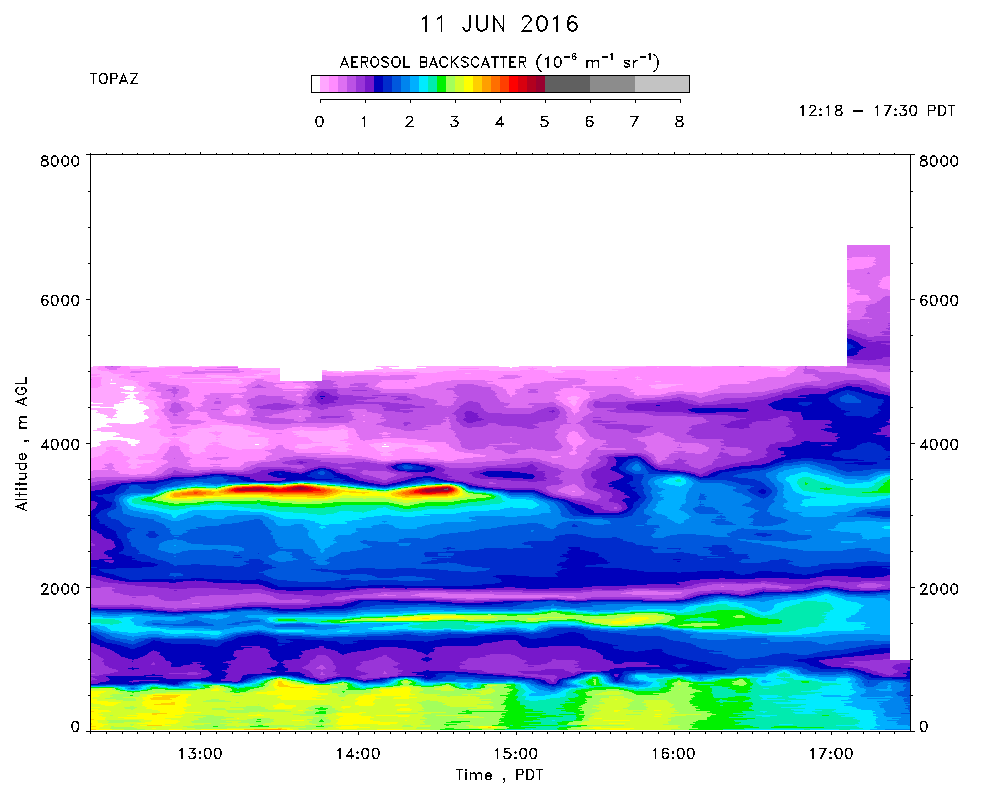Image resolution: width=1000 pixels, height=800 pixels.
Task: Click the tall purple profile column after 17:00
Action: pos(868,306)
